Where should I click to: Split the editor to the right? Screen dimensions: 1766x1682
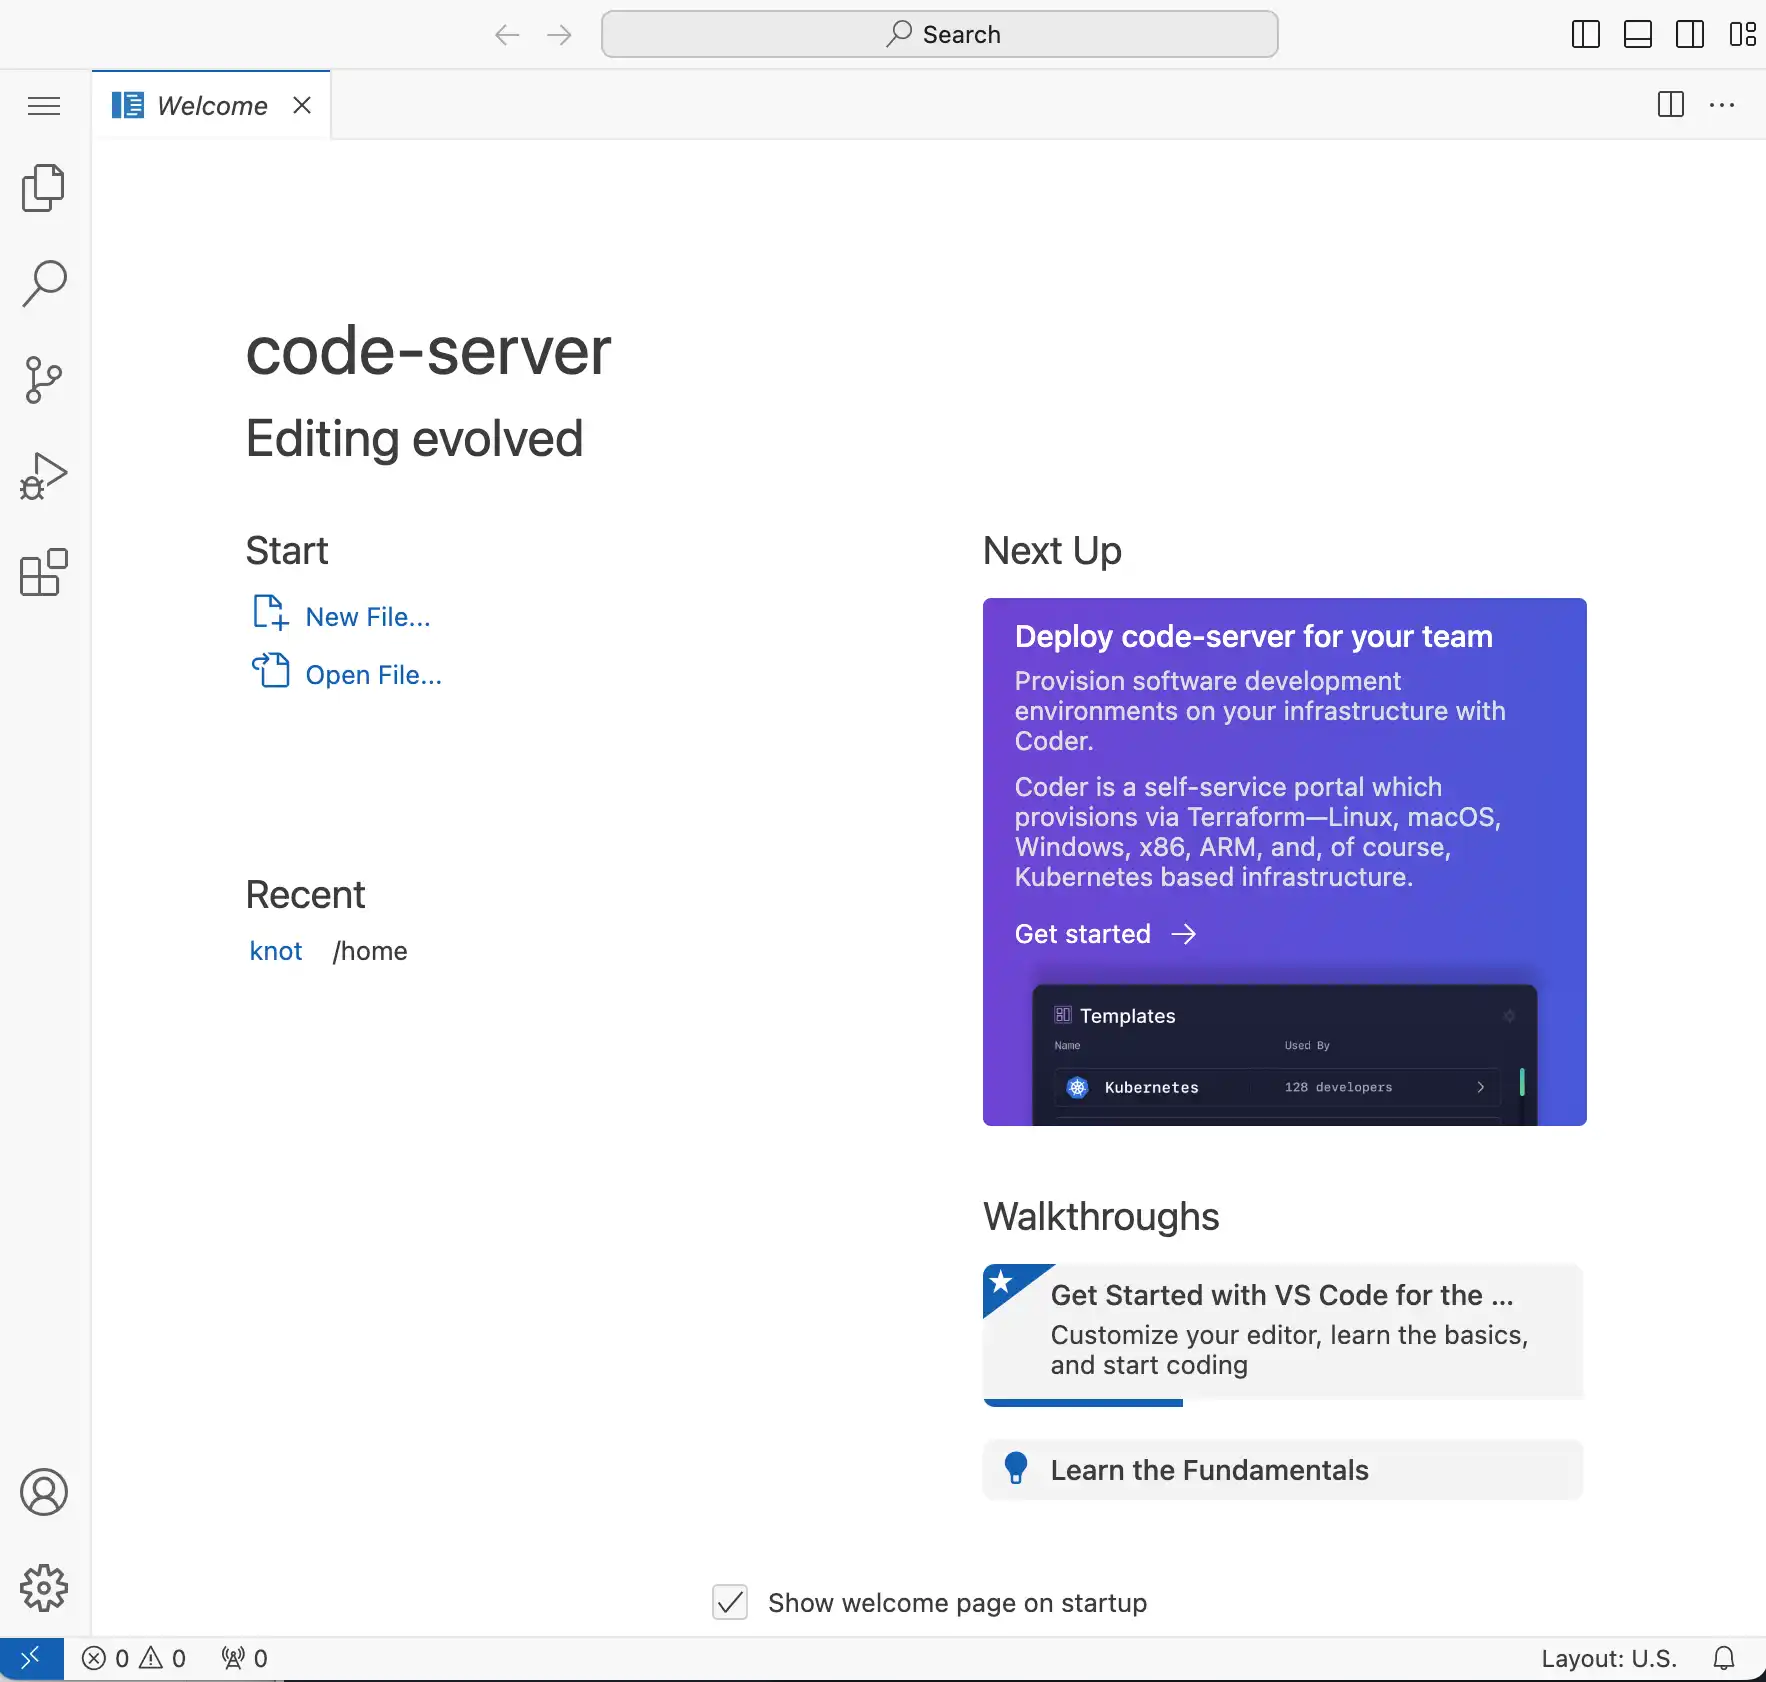(1671, 104)
